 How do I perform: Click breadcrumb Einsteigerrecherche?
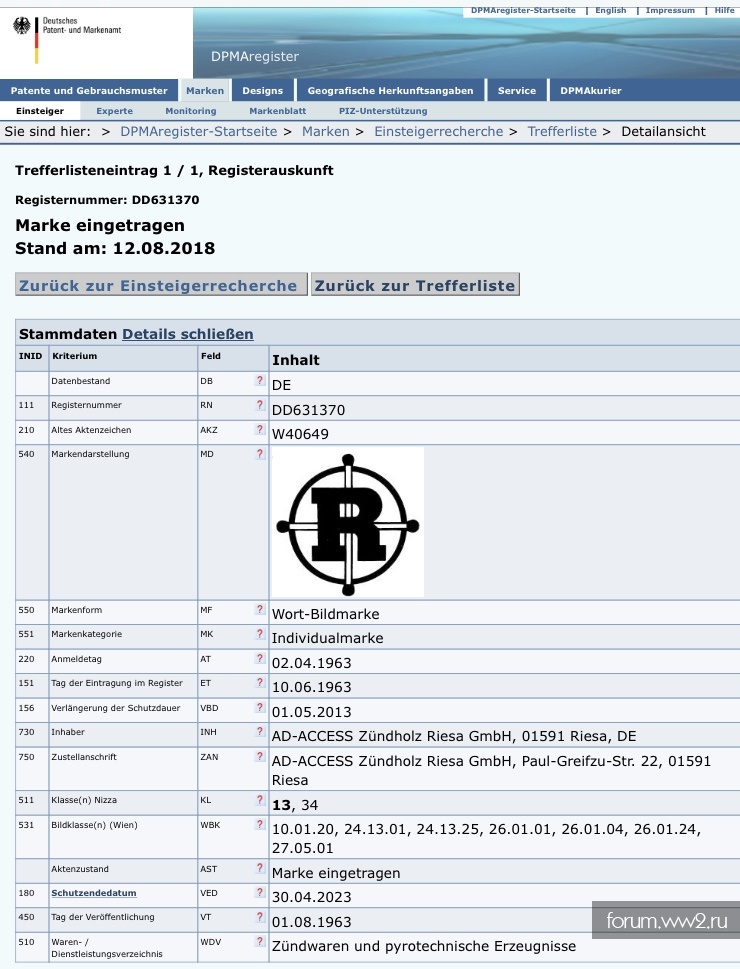(438, 132)
